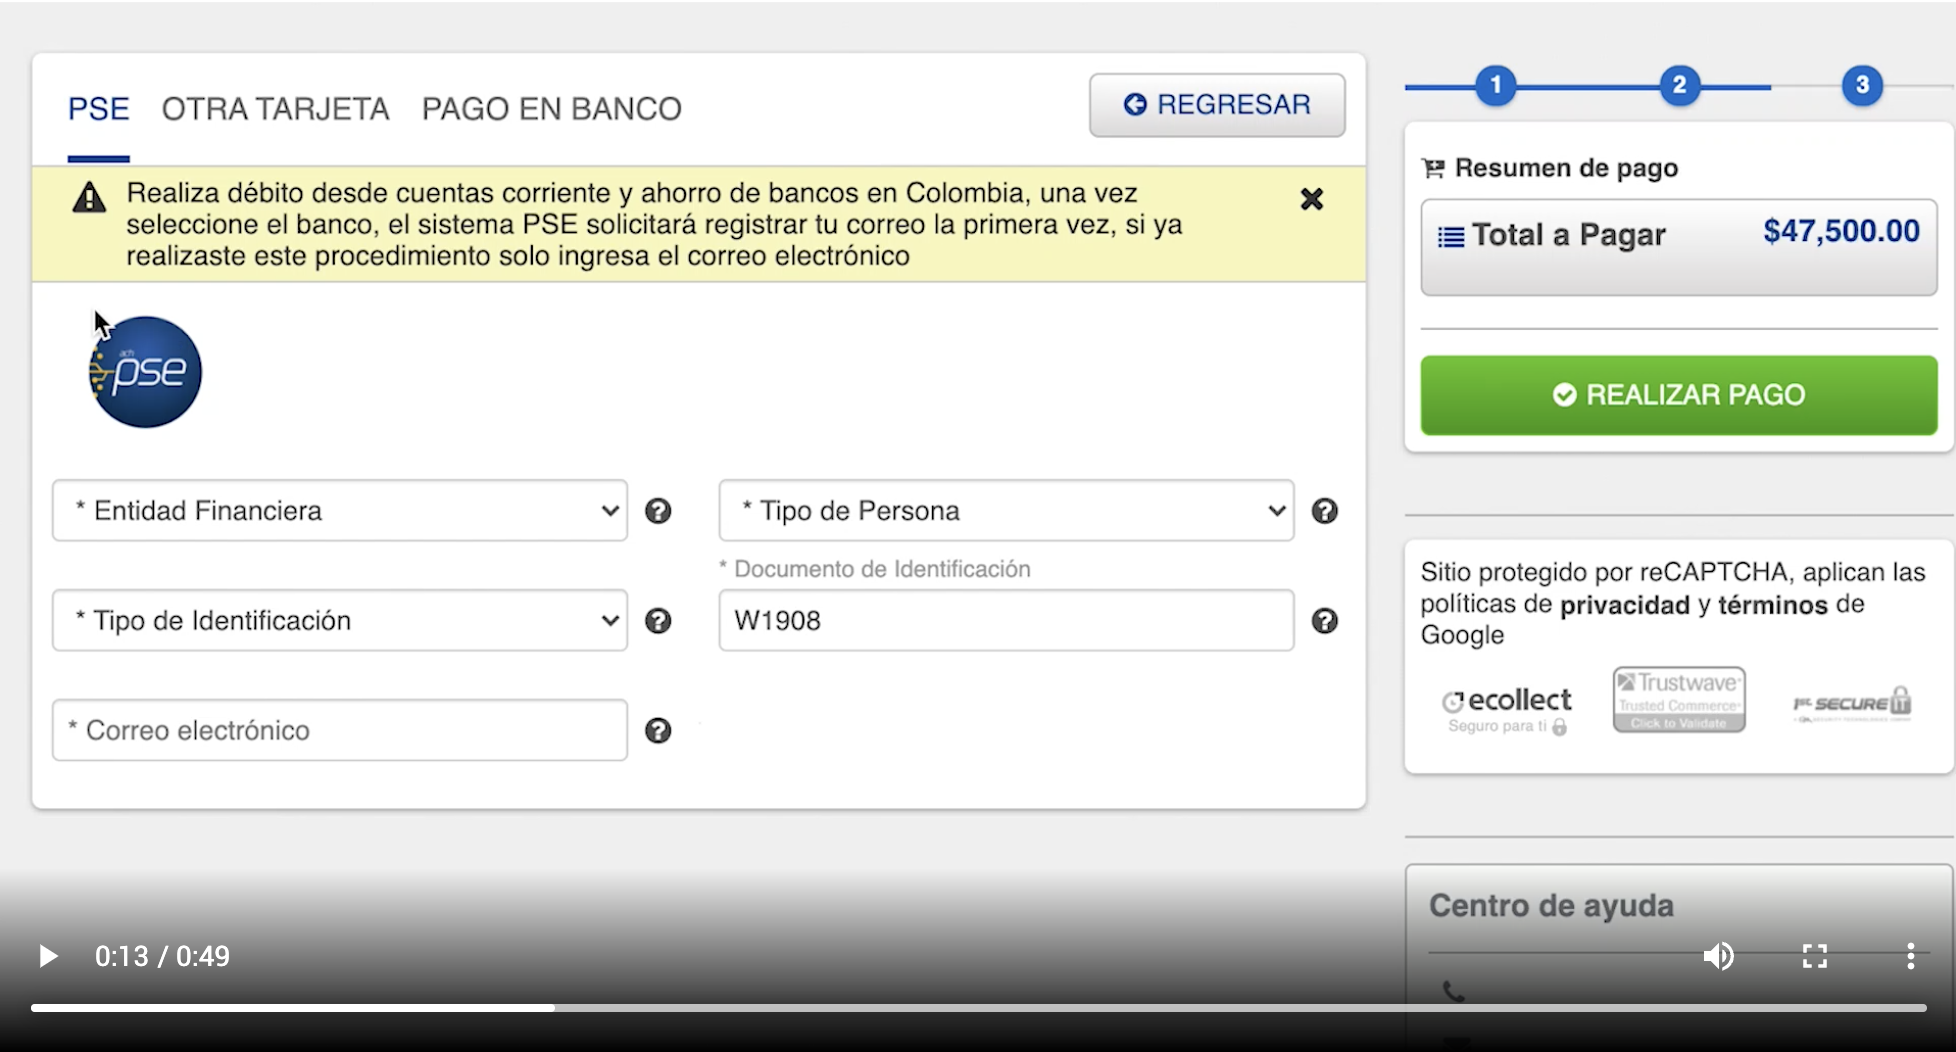This screenshot has width=1956, height=1052.
Task: Click the $47,500.00 total amount
Action: point(1841,232)
